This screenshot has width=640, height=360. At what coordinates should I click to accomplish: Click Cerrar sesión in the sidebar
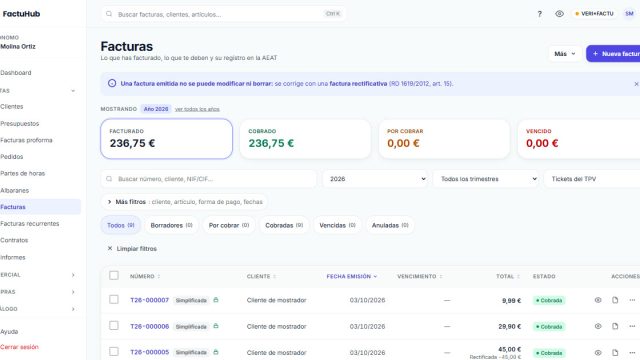(40, 347)
